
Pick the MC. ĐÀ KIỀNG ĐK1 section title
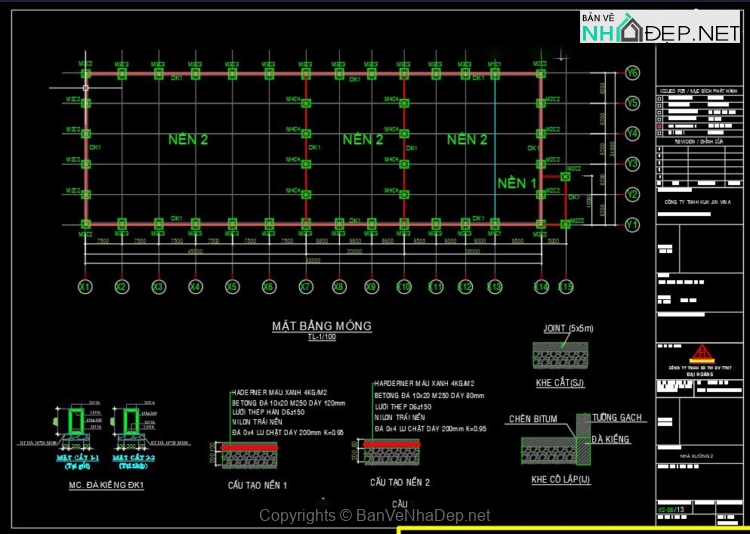pos(105,485)
